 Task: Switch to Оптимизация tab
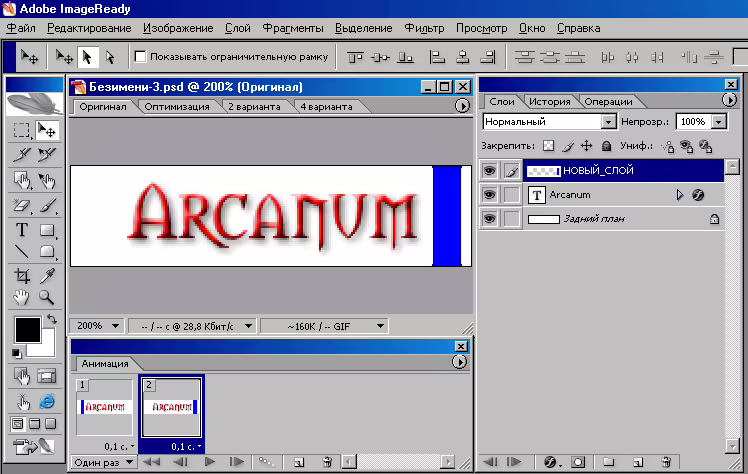pos(177,107)
